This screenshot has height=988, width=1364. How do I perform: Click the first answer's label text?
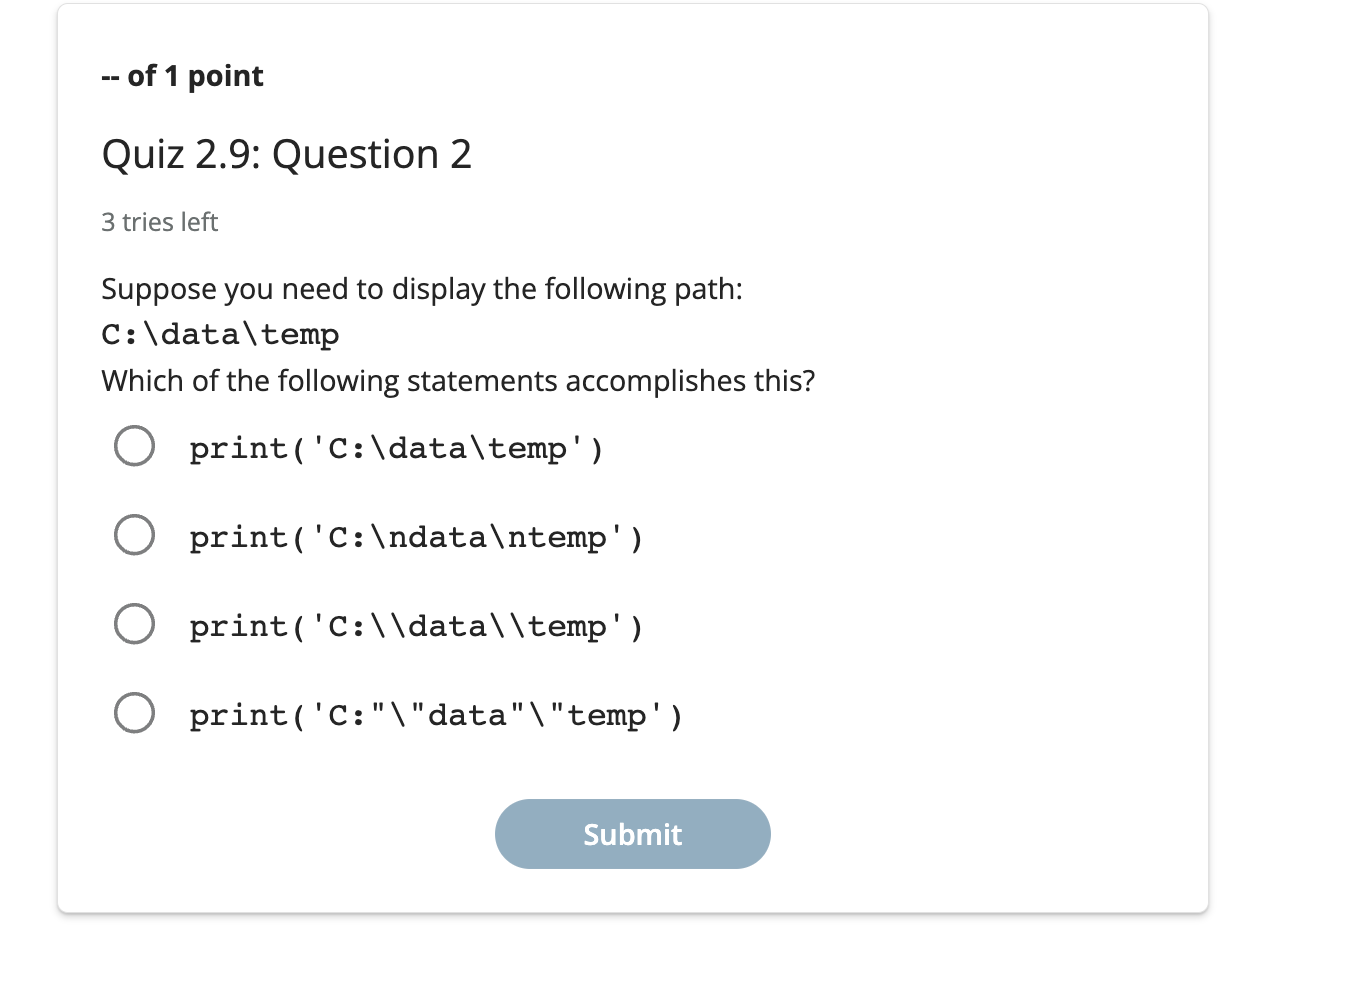(396, 448)
